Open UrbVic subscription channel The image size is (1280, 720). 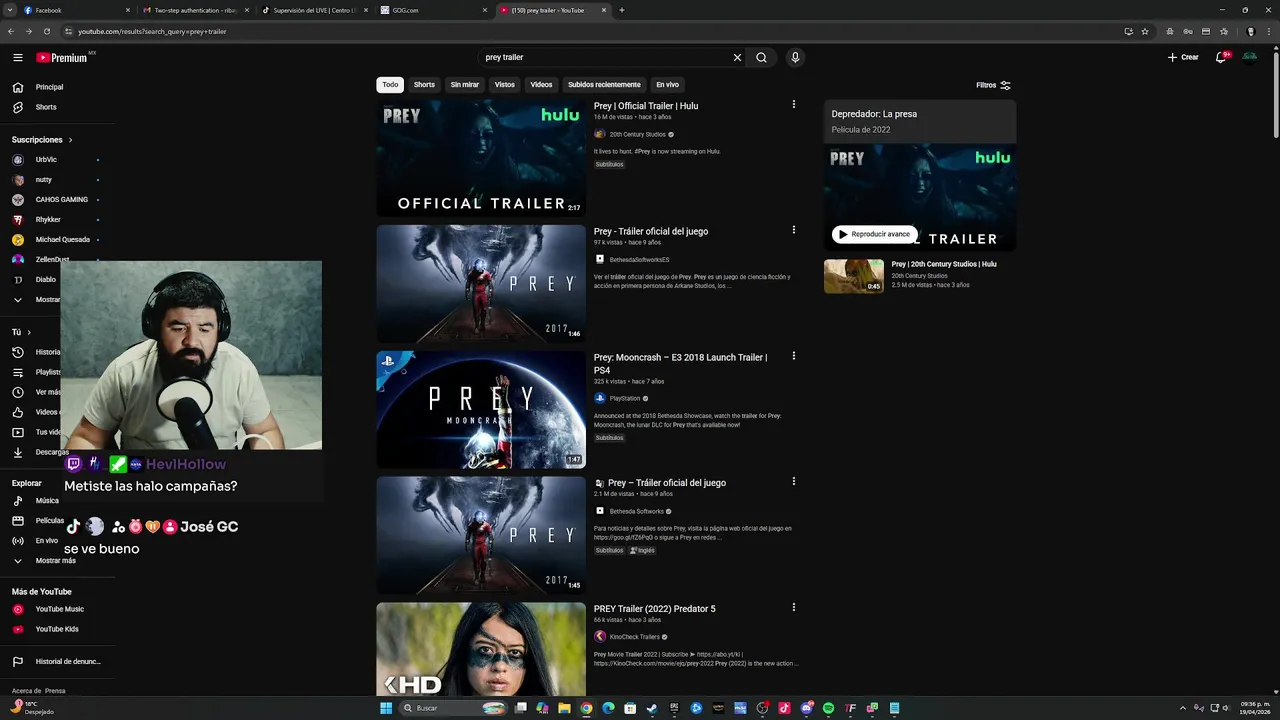click(46, 160)
